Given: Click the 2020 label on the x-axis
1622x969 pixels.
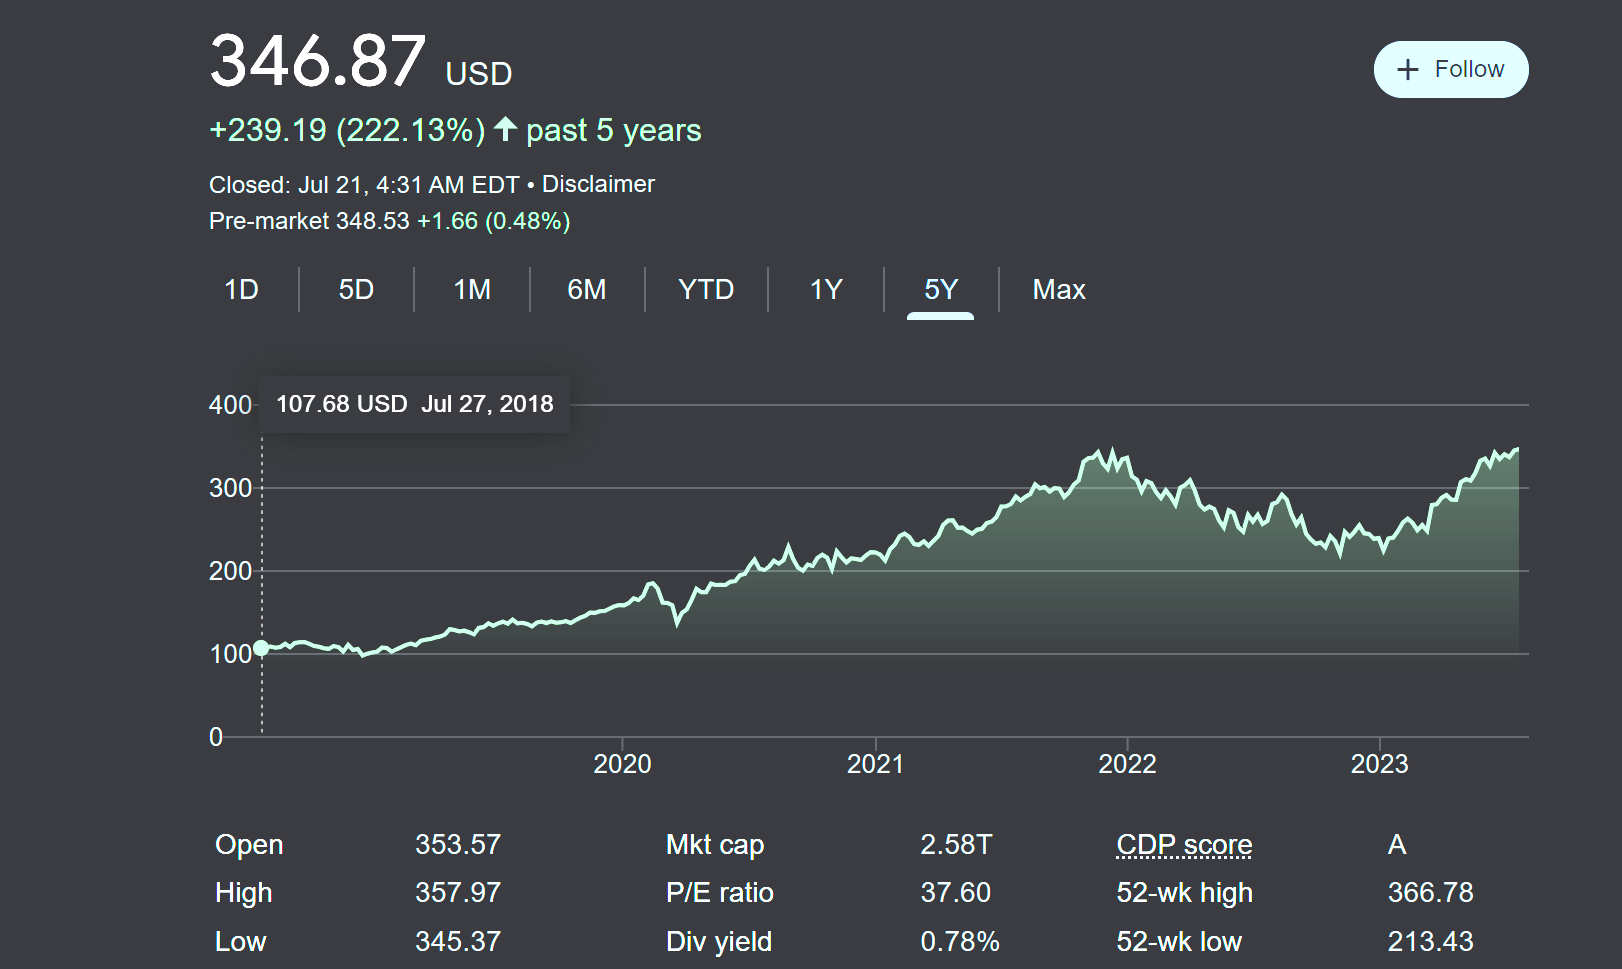Looking at the screenshot, I should pyautogui.click(x=622, y=764).
